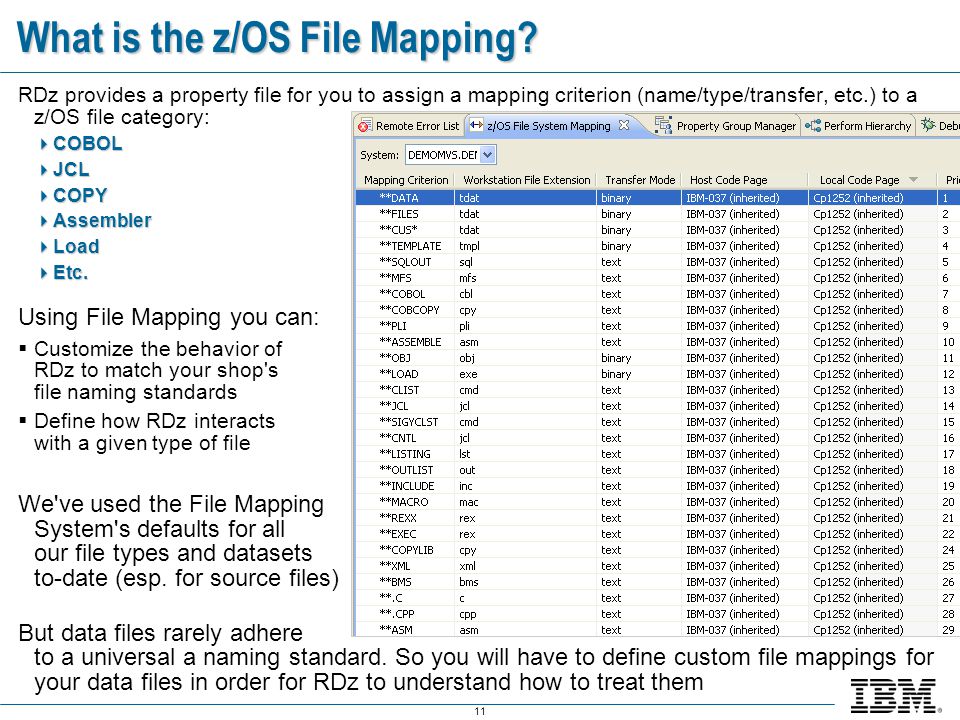
Task: Select the **SQLOUT mapping criterion
Action: click(405, 262)
